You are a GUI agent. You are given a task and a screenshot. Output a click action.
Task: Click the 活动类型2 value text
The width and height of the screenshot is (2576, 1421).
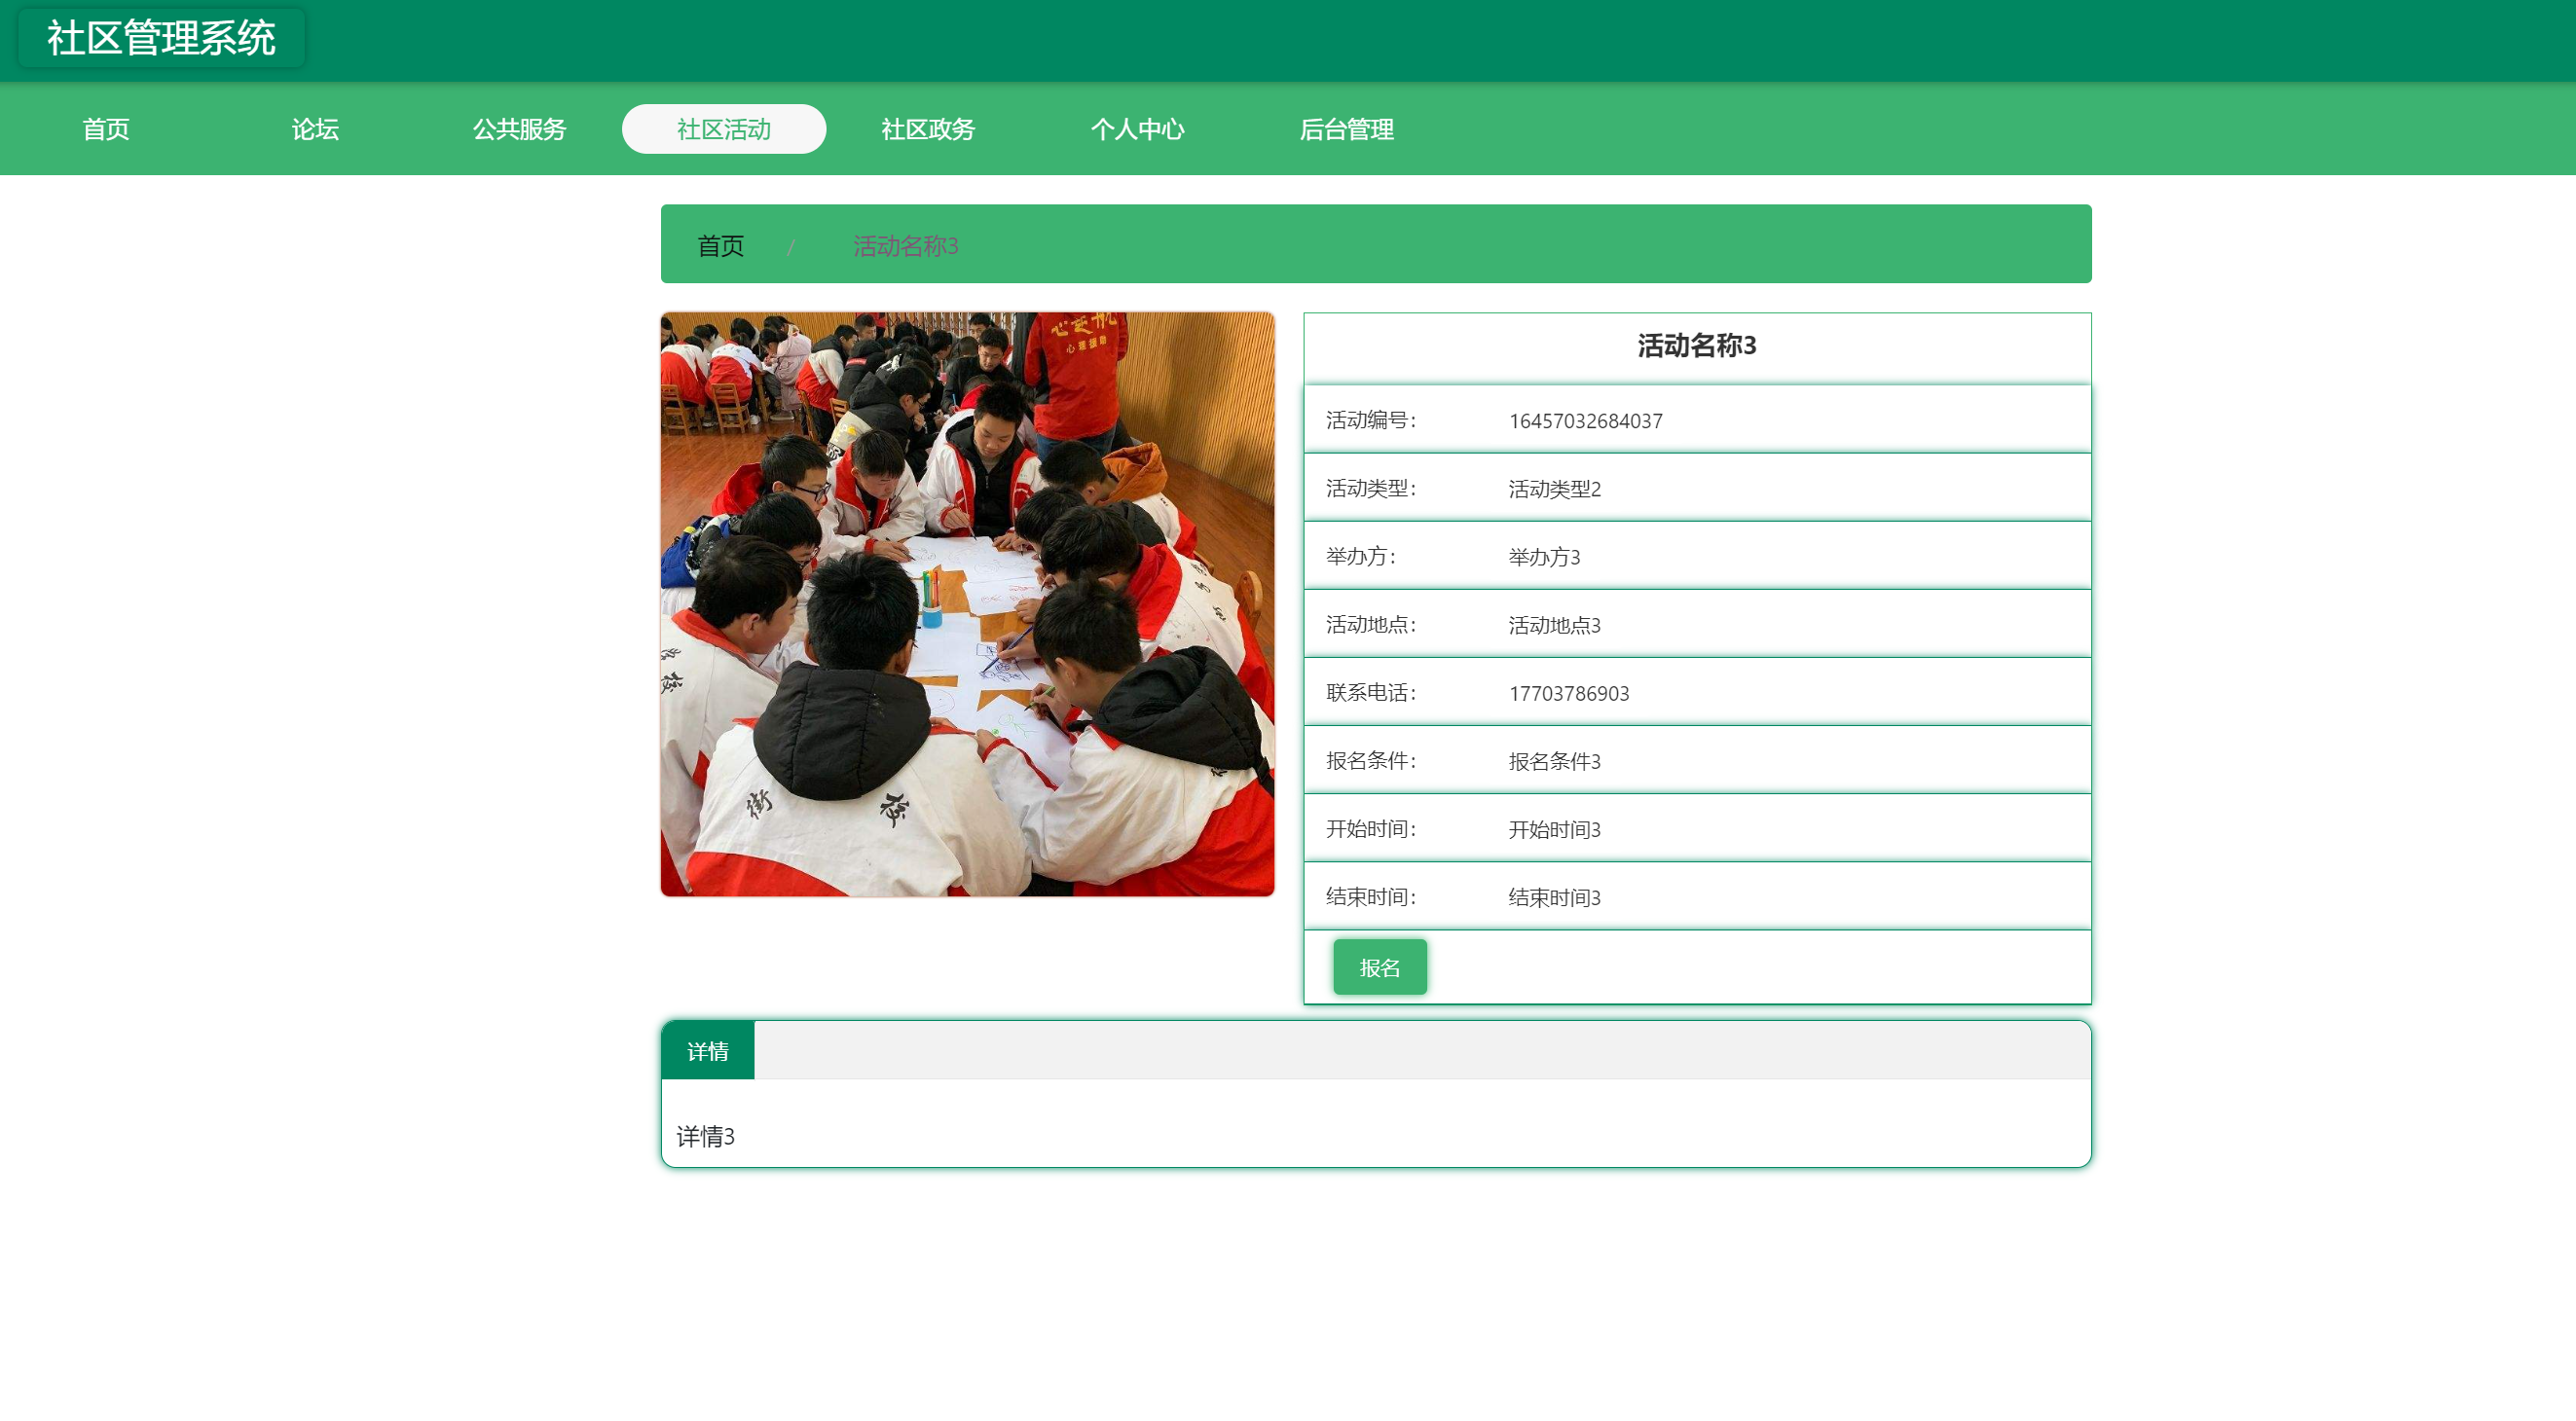coord(1554,489)
